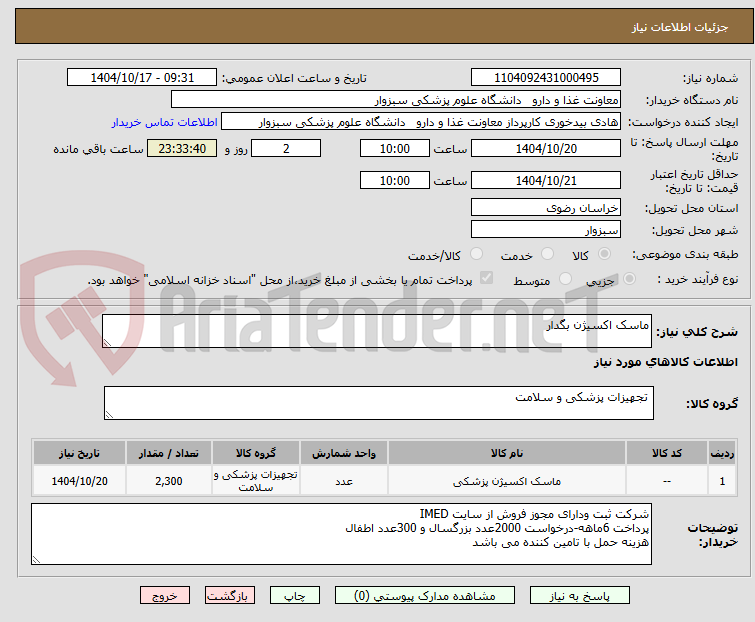Open the اطلاعات تماس خریدار link
This screenshot has height=622, width=755.
[x=165, y=122]
